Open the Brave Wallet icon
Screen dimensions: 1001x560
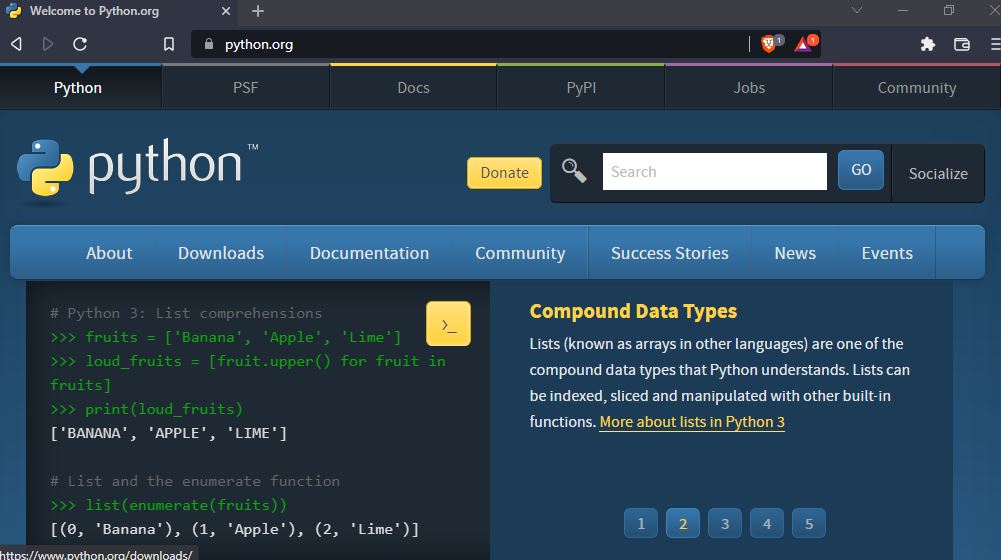pyautogui.click(x=962, y=44)
